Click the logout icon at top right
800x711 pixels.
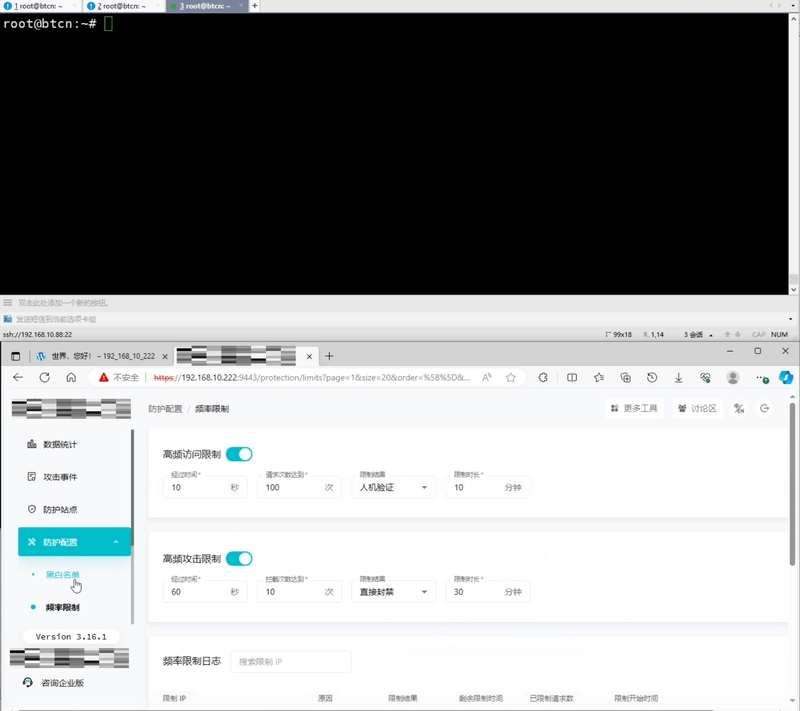click(764, 409)
